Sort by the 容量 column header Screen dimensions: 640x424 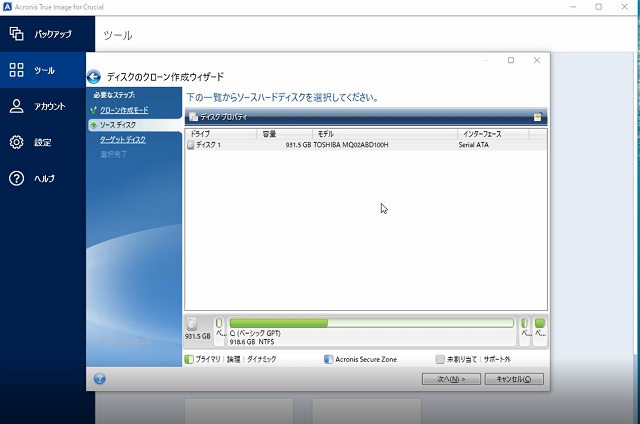[284, 134]
